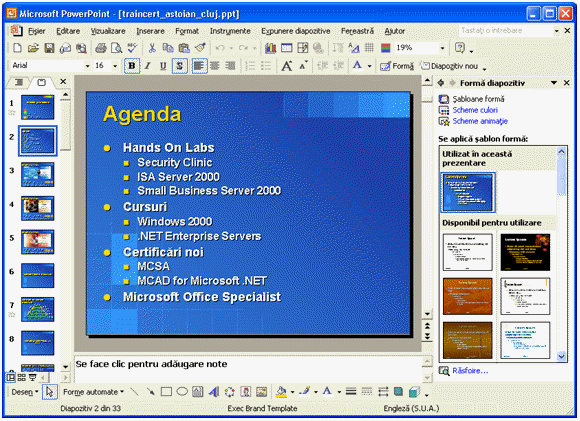Select the Oval drawing tool
Screen dimensions: 580x421
tap(182, 391)
